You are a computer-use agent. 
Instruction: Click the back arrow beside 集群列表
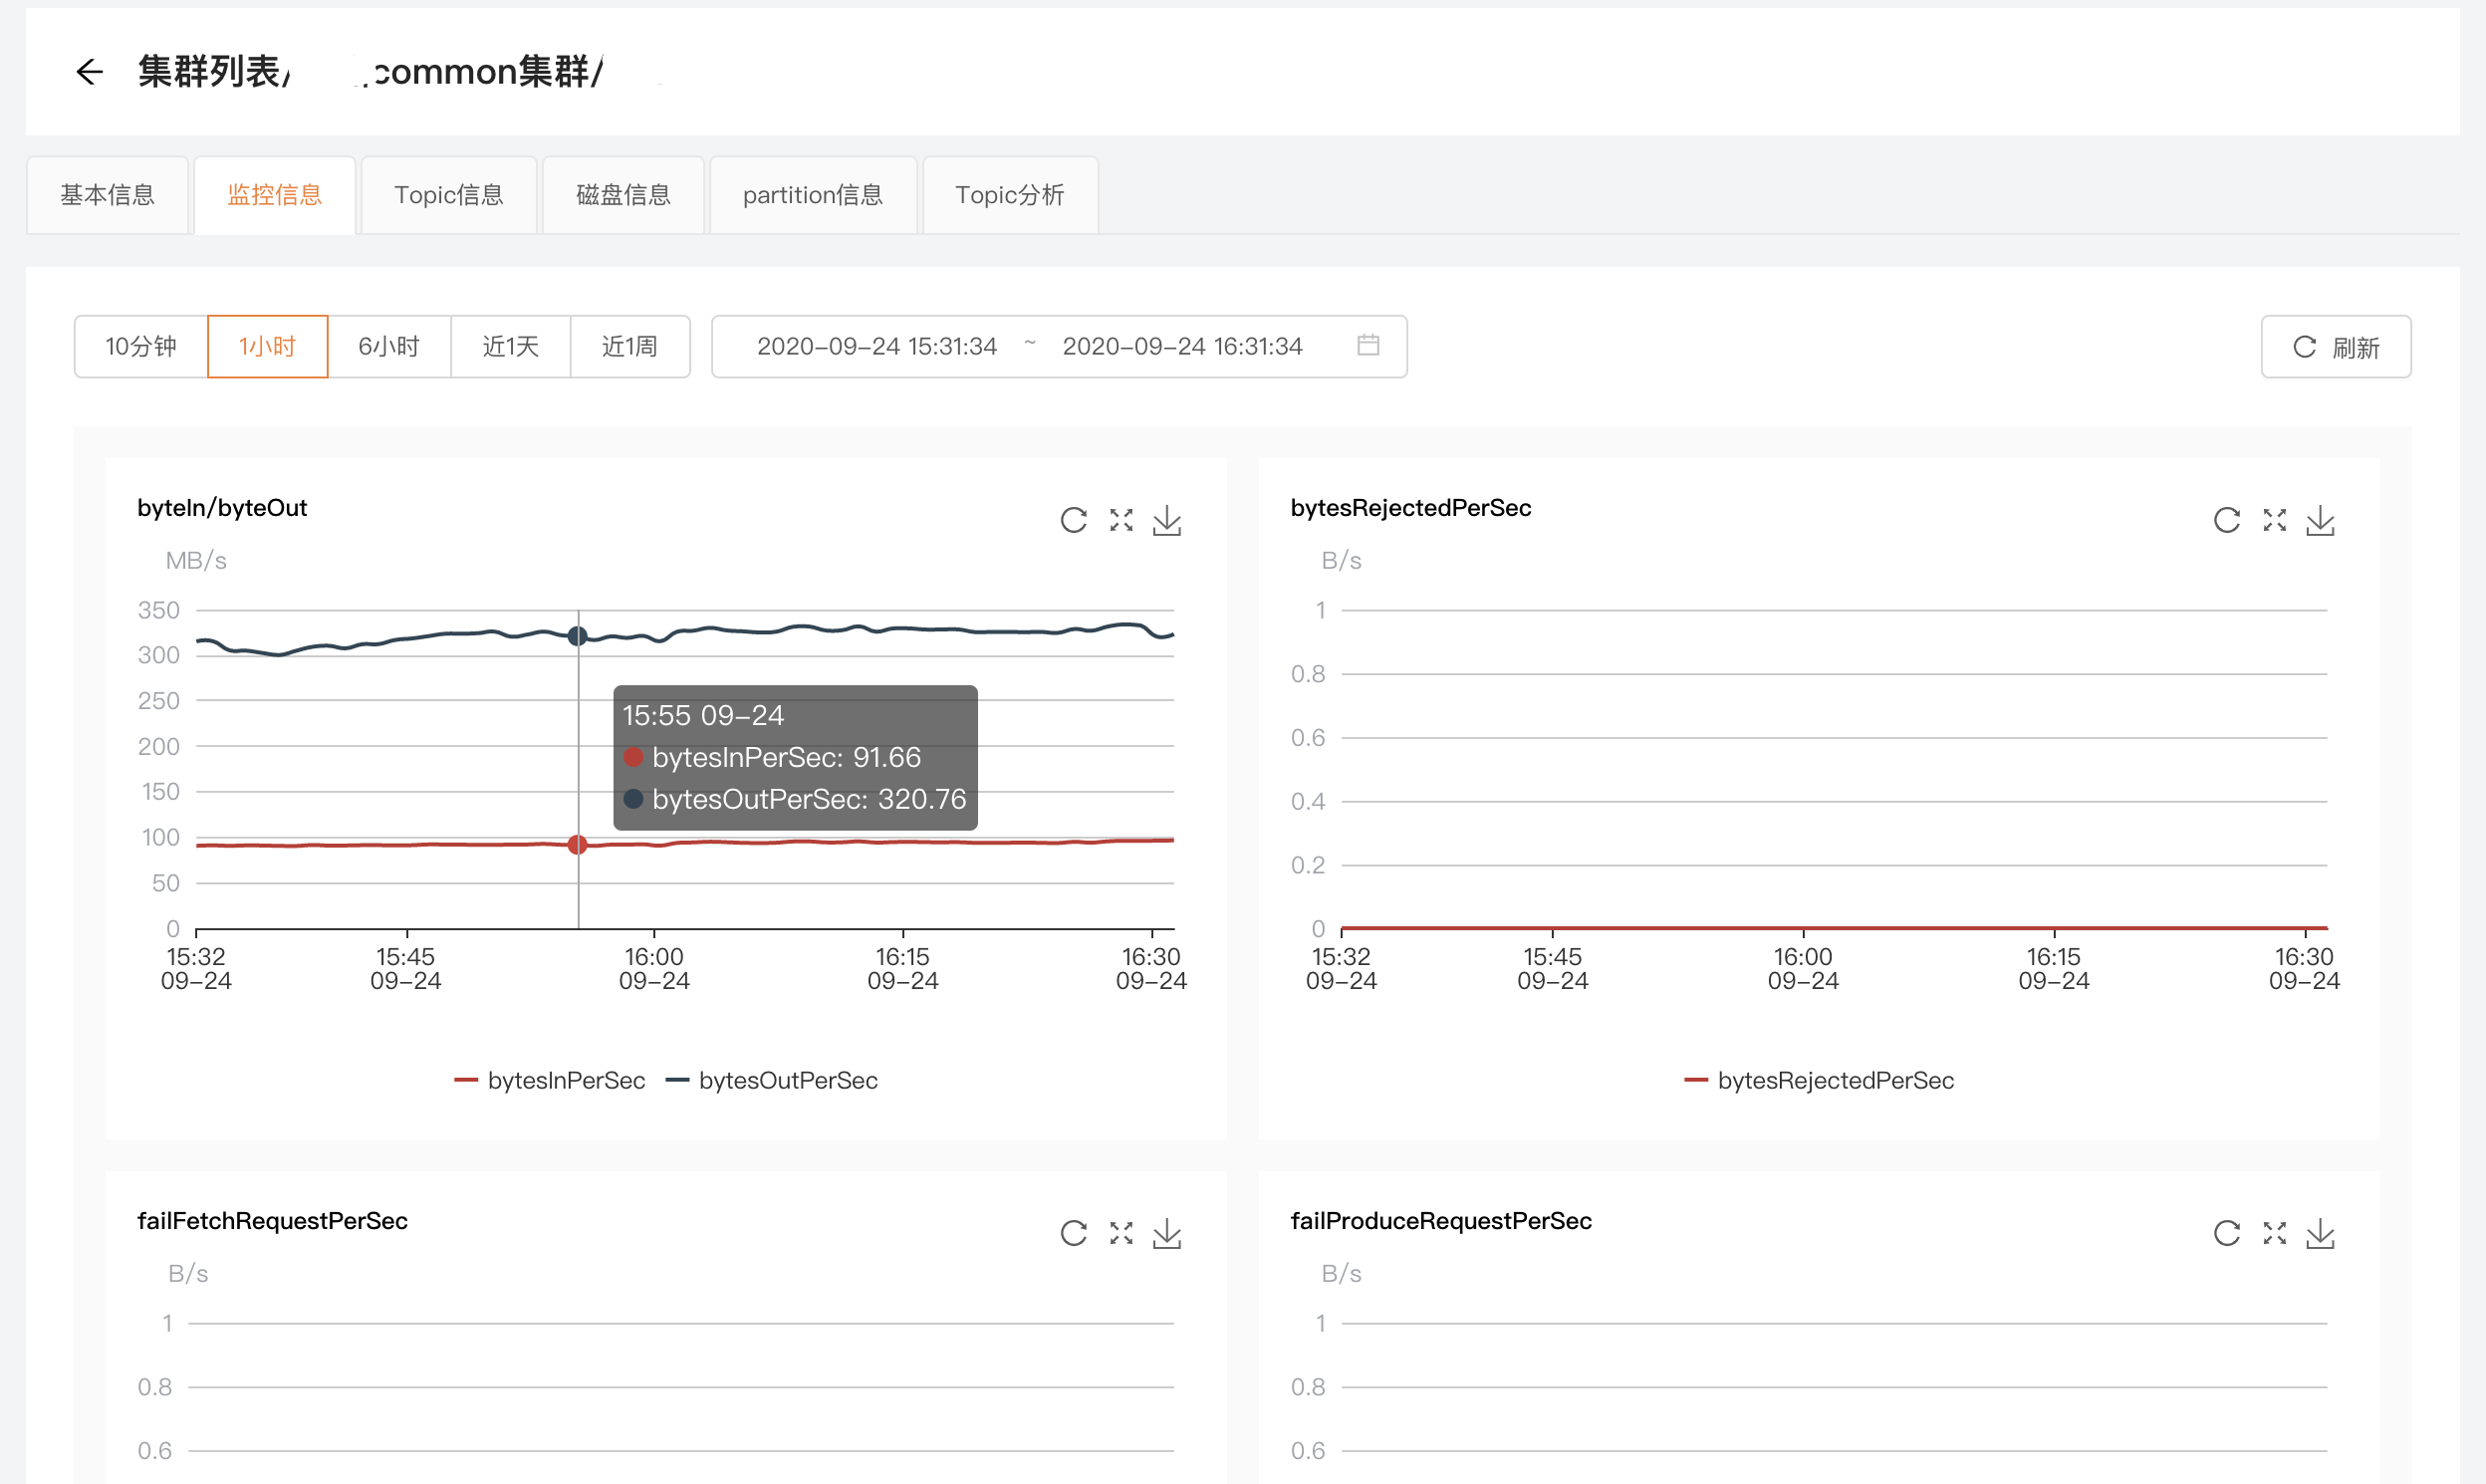90,72
